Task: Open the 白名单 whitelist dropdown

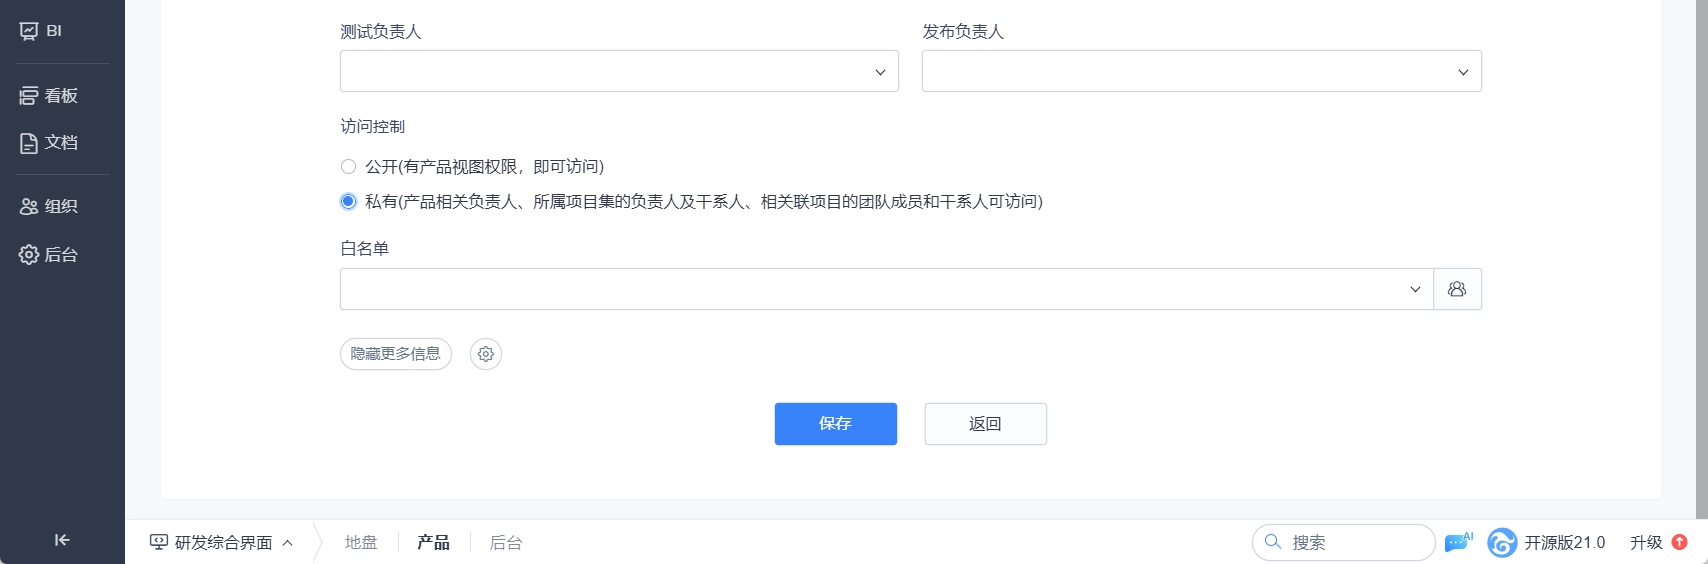Action: [x=886, y=289]
